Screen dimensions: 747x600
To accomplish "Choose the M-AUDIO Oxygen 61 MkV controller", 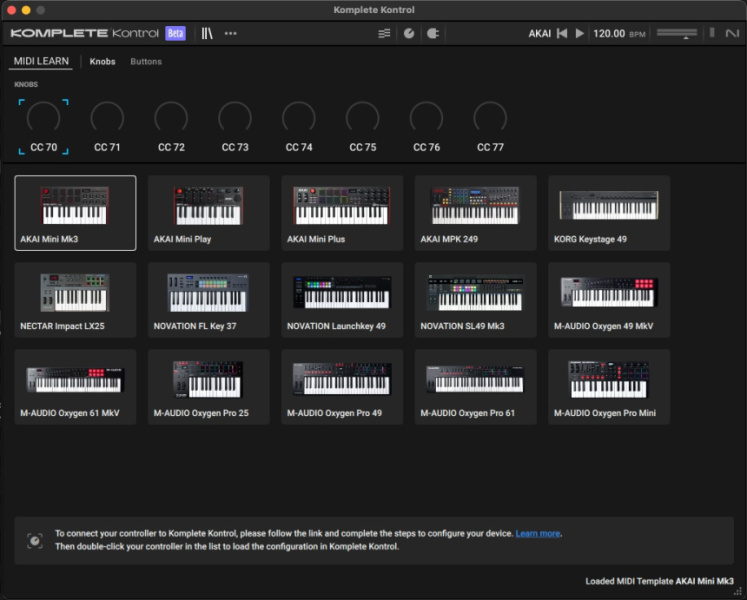I will tap(75, 387).
